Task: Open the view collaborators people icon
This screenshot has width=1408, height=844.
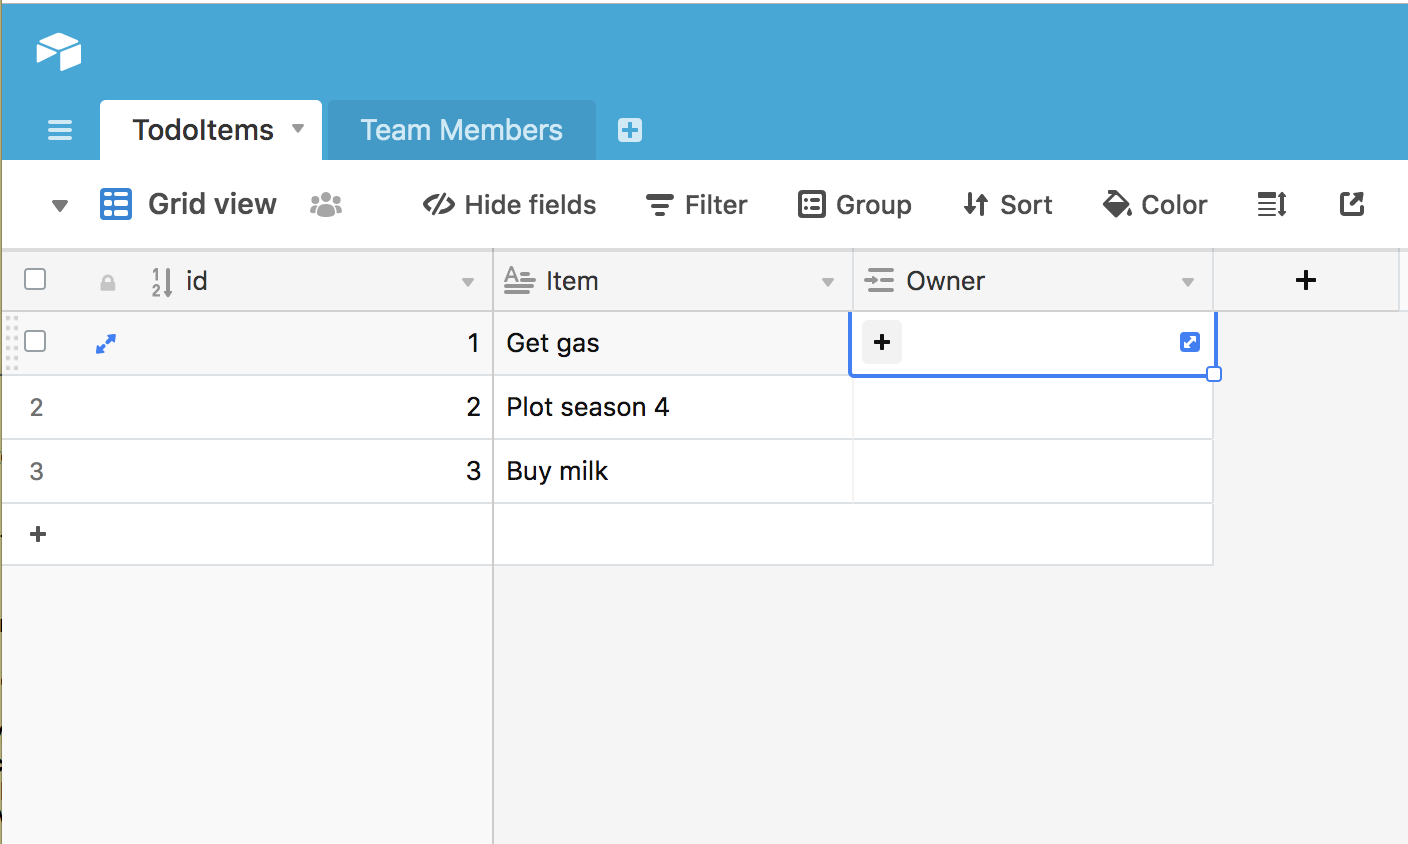Action: (x=326, y=205)
